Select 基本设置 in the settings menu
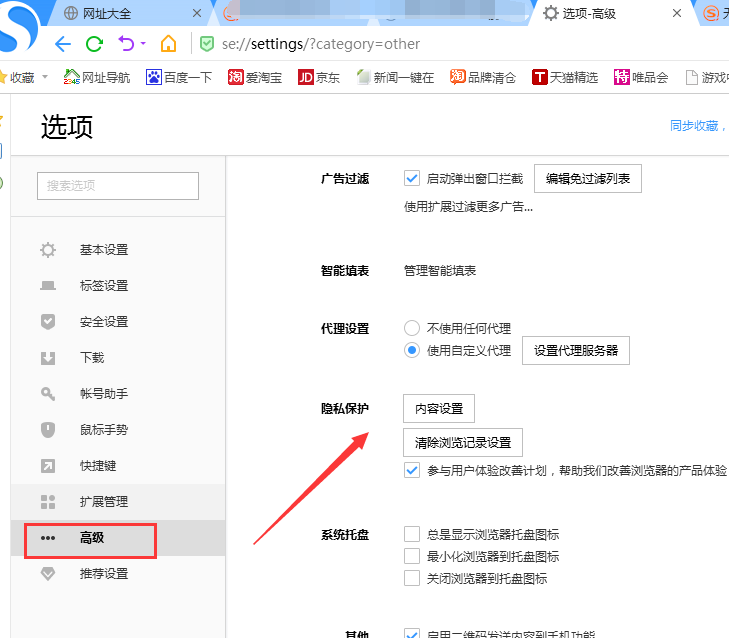The image size is (729, 638). (x=103, y=250)
